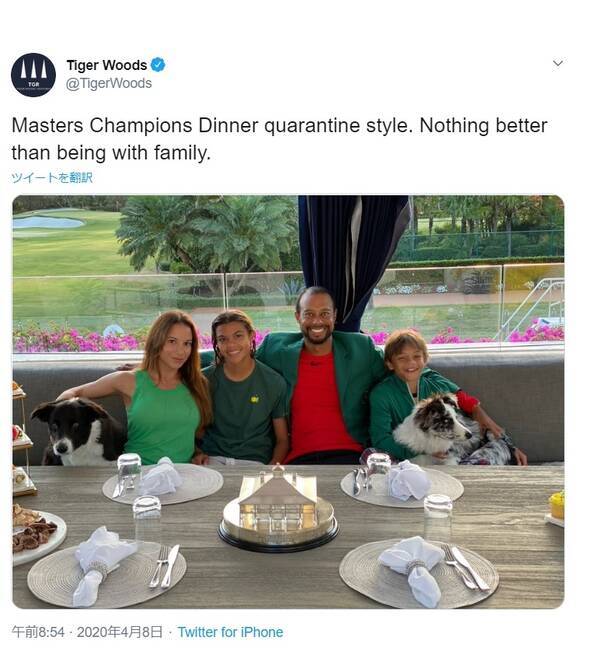Visit the @TigerWoods handle
The height and width of the screenshot is (672, 600).
(x=108, y=83)
